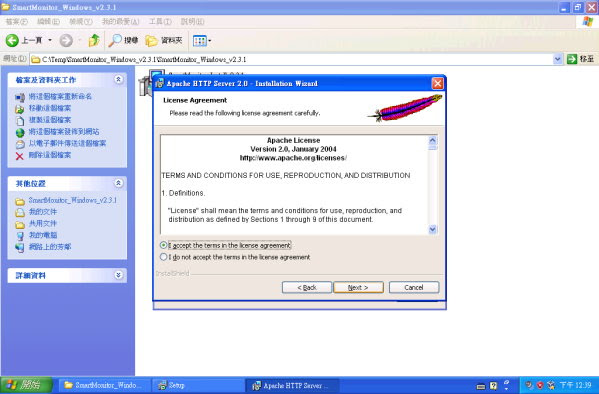This screenshot has width=599, height=394.
Task: Click the system tray clock
Action: point(576,385)
